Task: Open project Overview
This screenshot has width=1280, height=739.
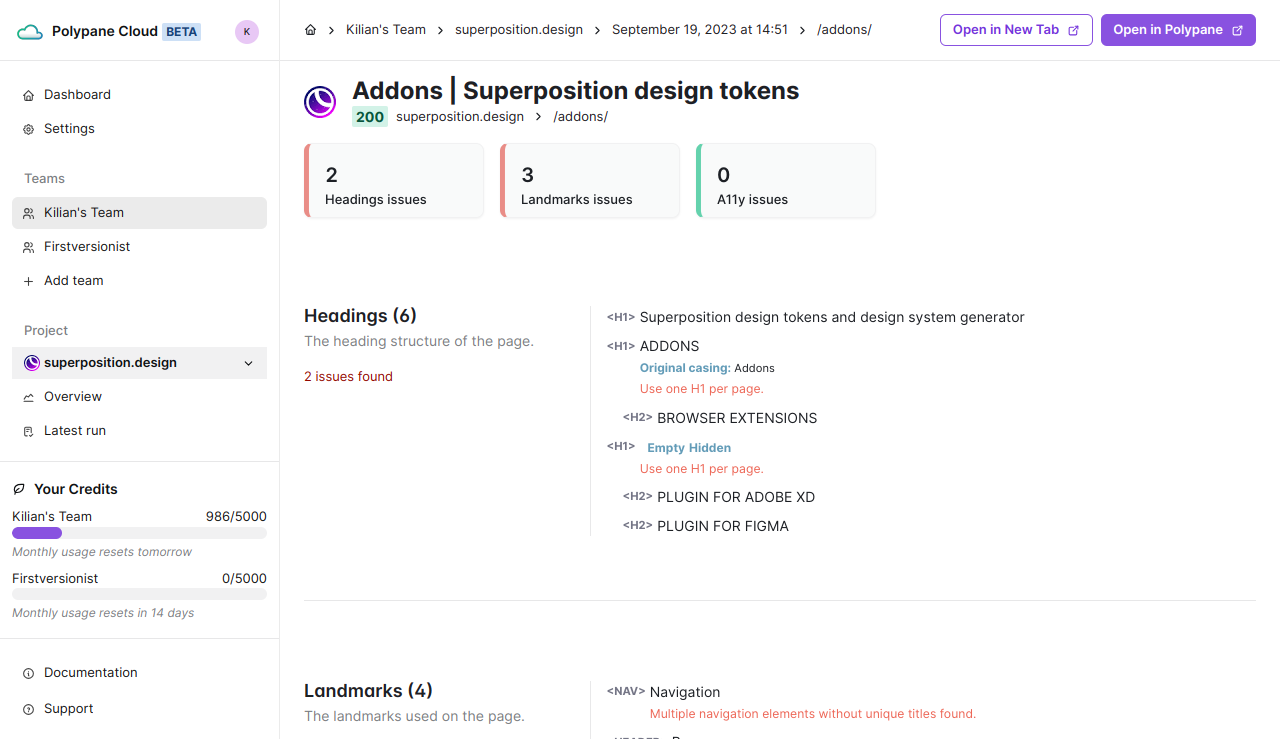Action: tap(140, 397)
